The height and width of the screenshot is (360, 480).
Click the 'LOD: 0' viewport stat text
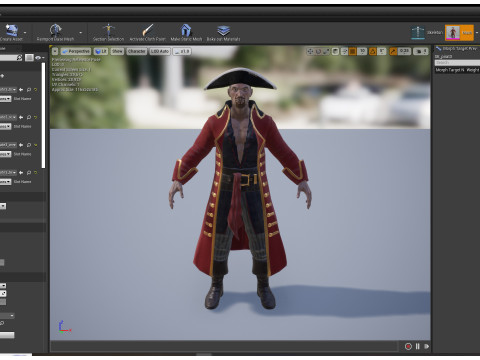pyautogui.click(x=58, y=64)
